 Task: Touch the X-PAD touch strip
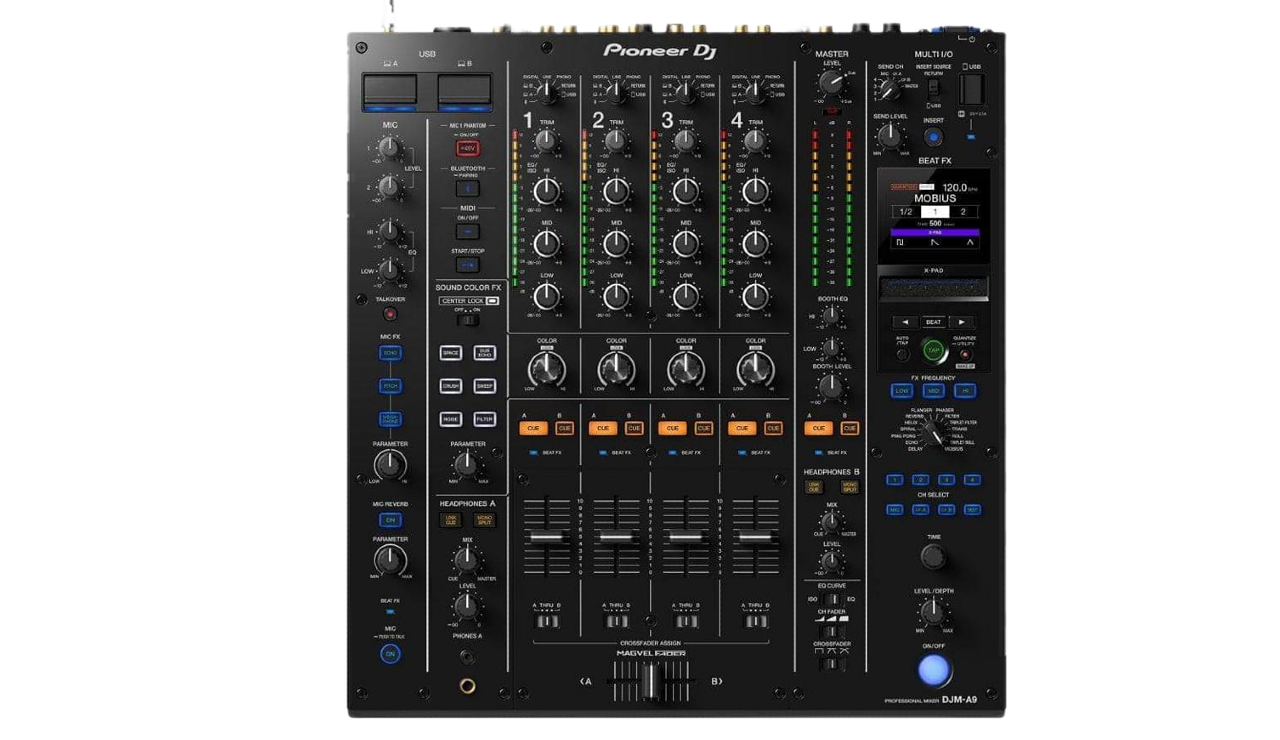933,291
